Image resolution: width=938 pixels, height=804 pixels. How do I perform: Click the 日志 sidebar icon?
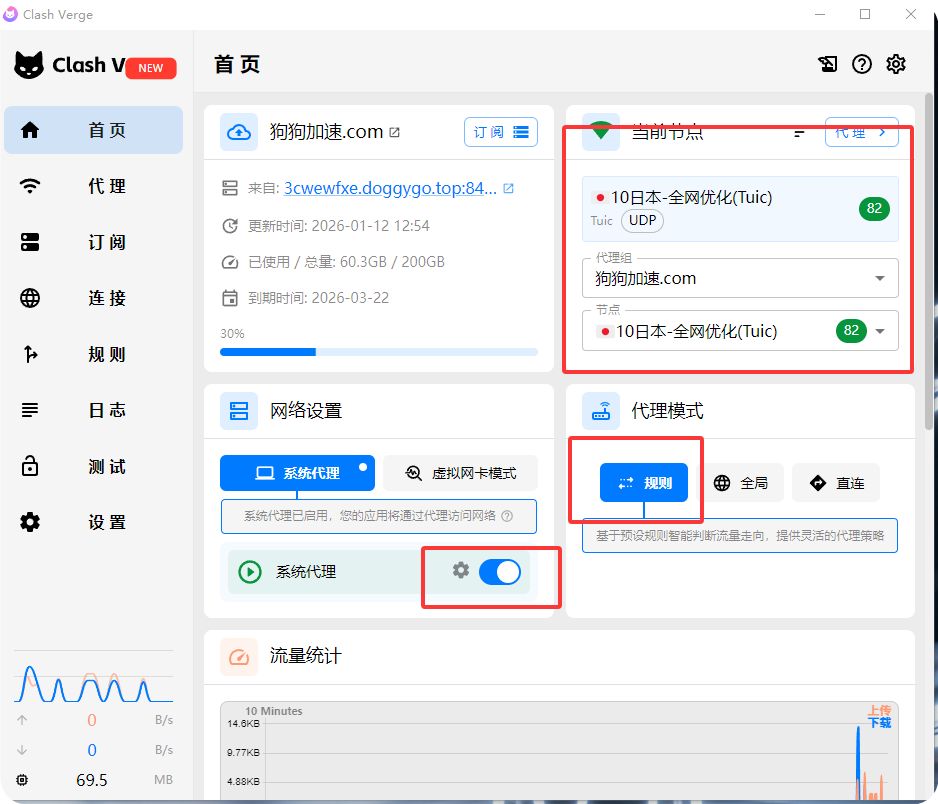30,410
